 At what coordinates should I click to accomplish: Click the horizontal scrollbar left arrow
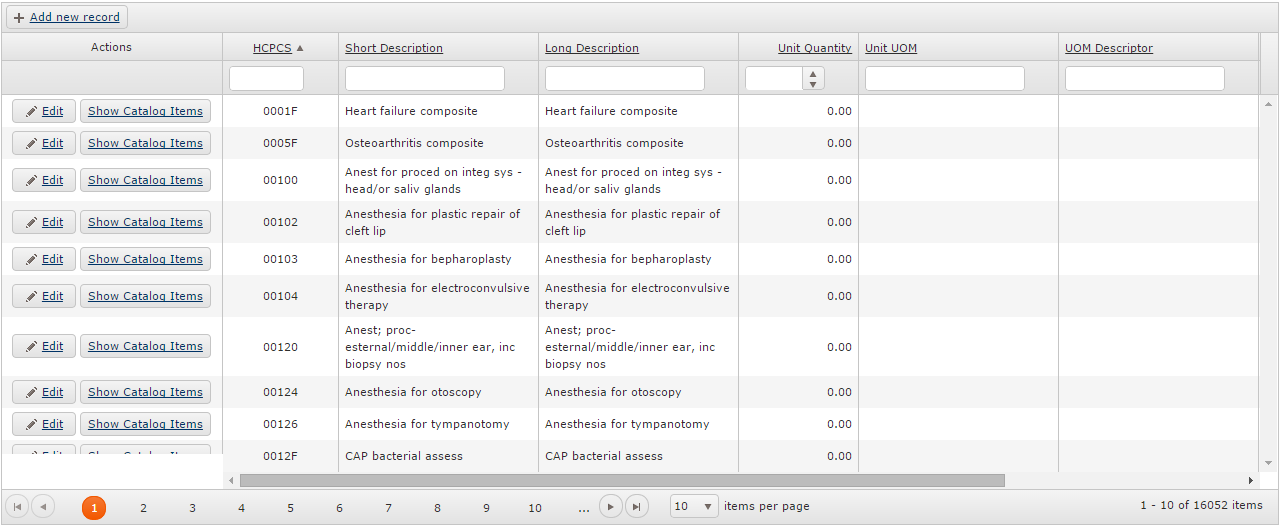click(231, 481)
